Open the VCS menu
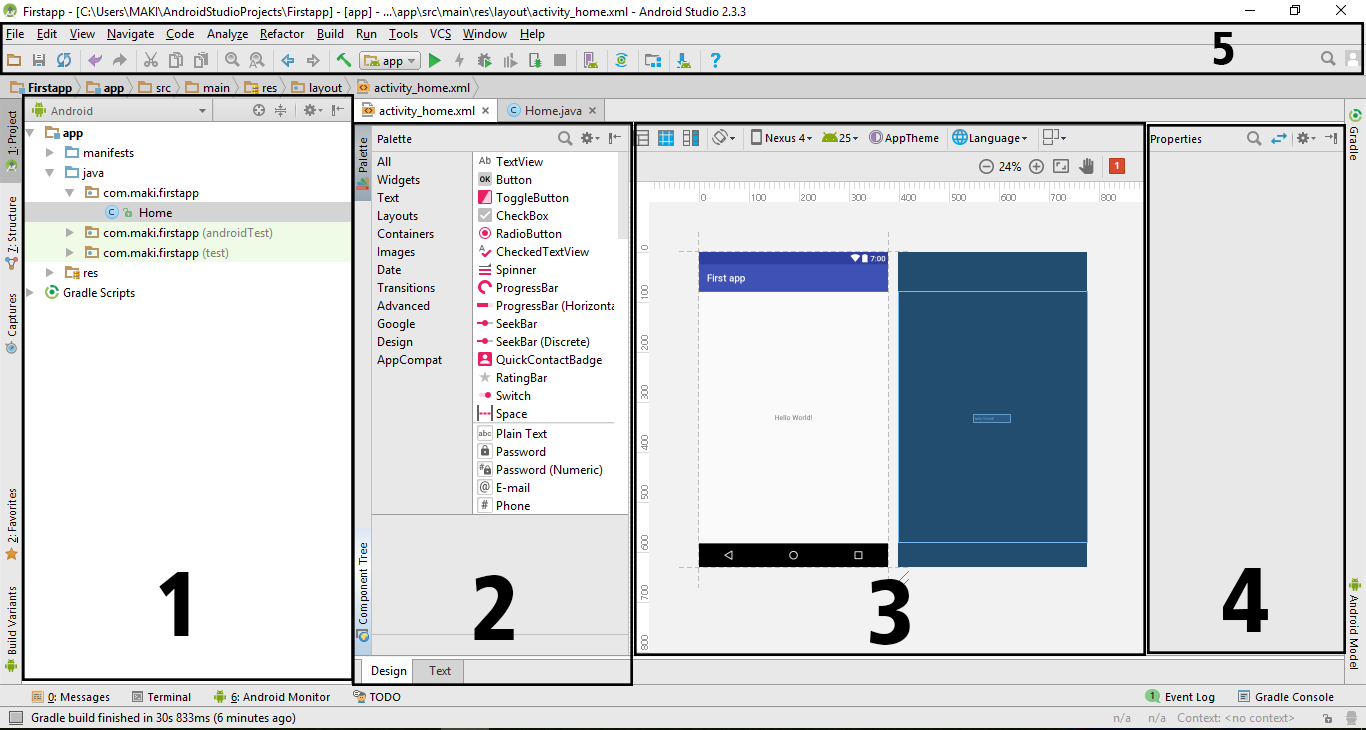This screenshot has width=1366, height=730. (440, 34)
